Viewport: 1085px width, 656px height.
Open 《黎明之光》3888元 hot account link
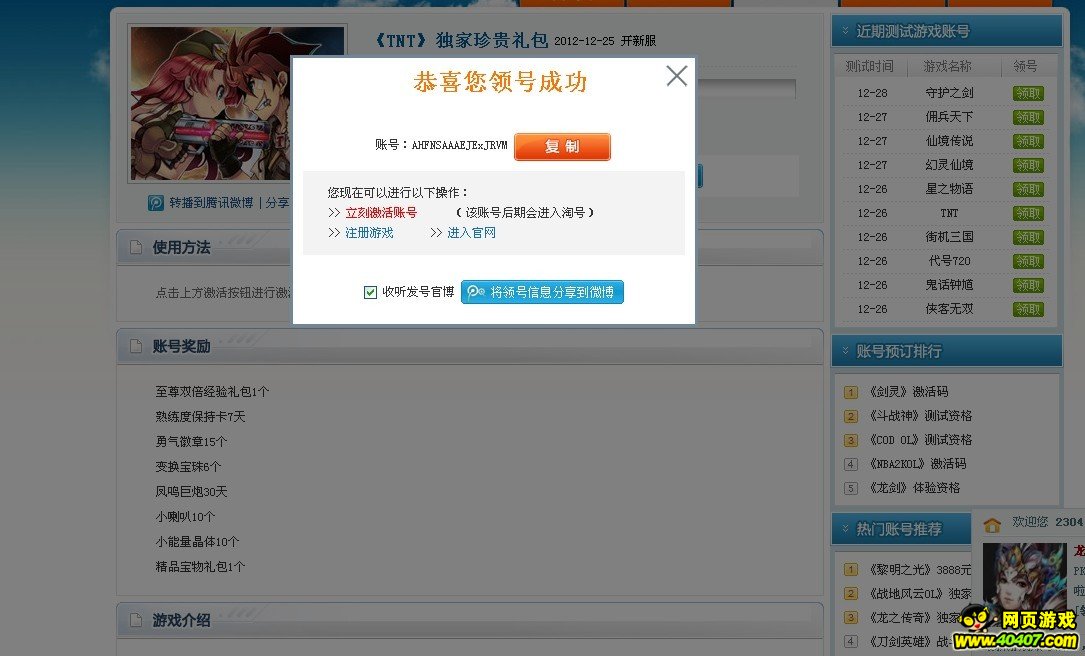coord(920,570)
